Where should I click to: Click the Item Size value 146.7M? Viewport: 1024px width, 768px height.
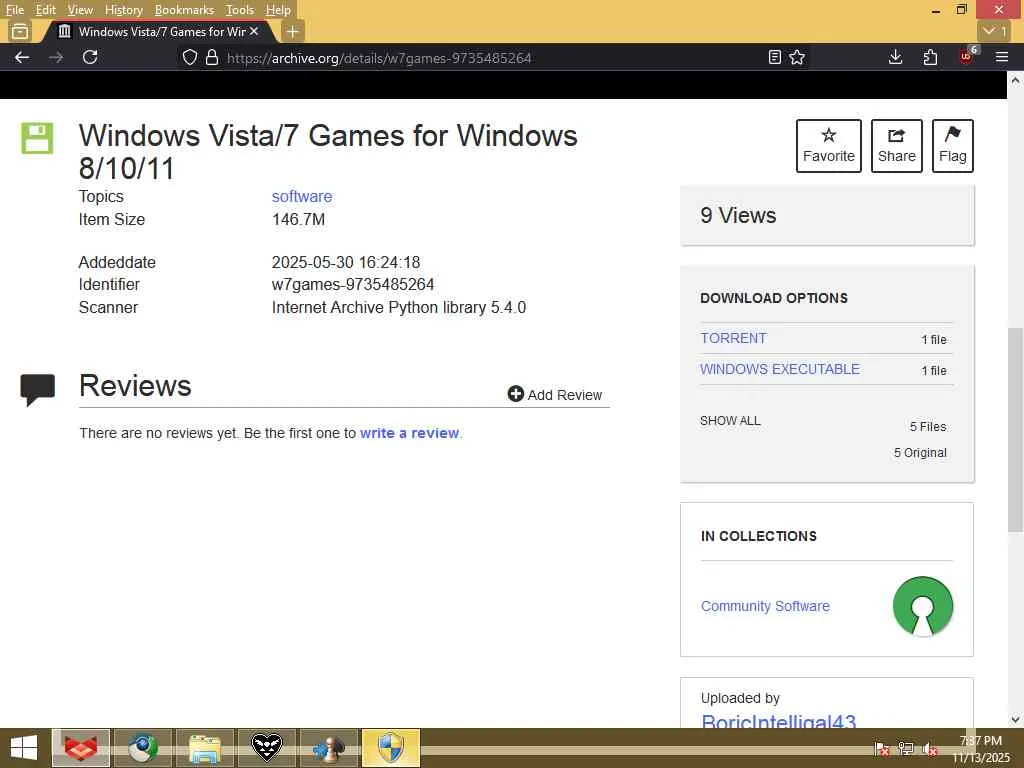tap(298, 219)
